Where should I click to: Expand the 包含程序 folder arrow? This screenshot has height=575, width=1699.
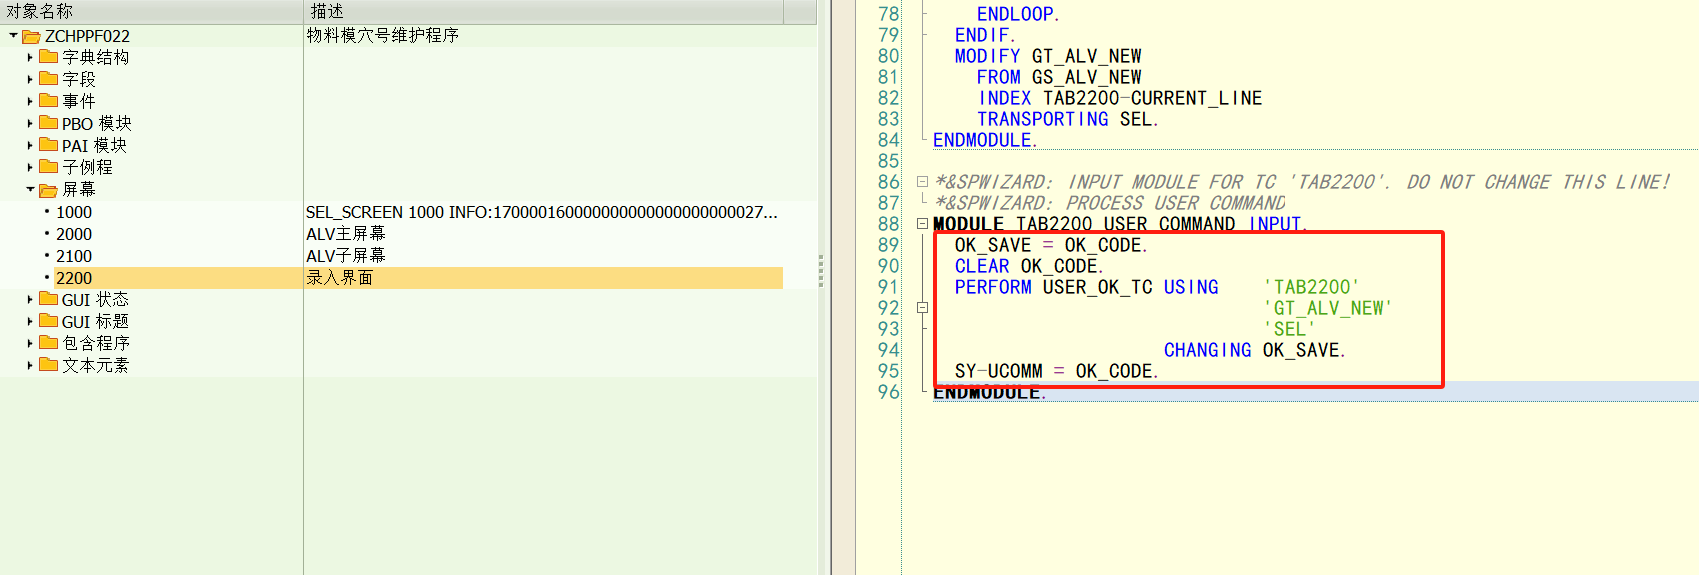click(30, 343)
